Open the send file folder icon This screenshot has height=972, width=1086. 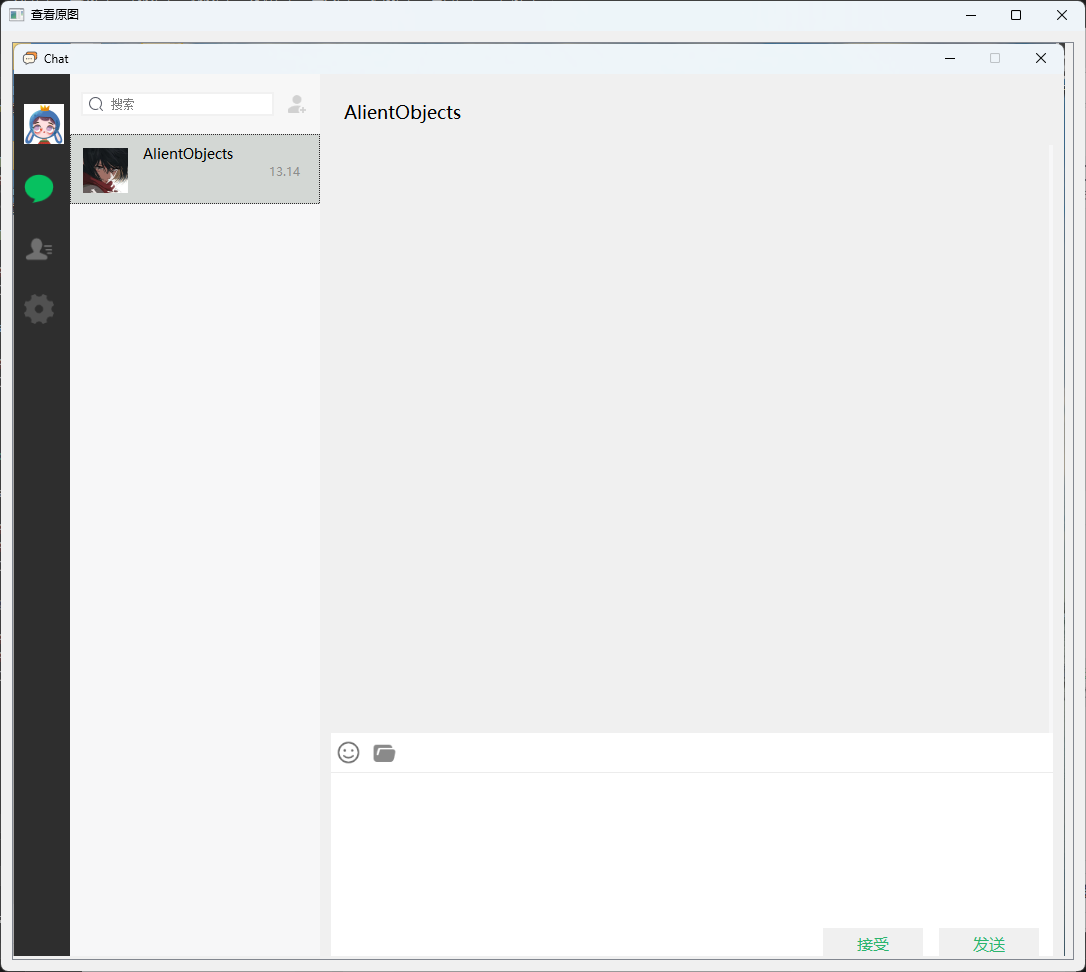pos(384,753)
